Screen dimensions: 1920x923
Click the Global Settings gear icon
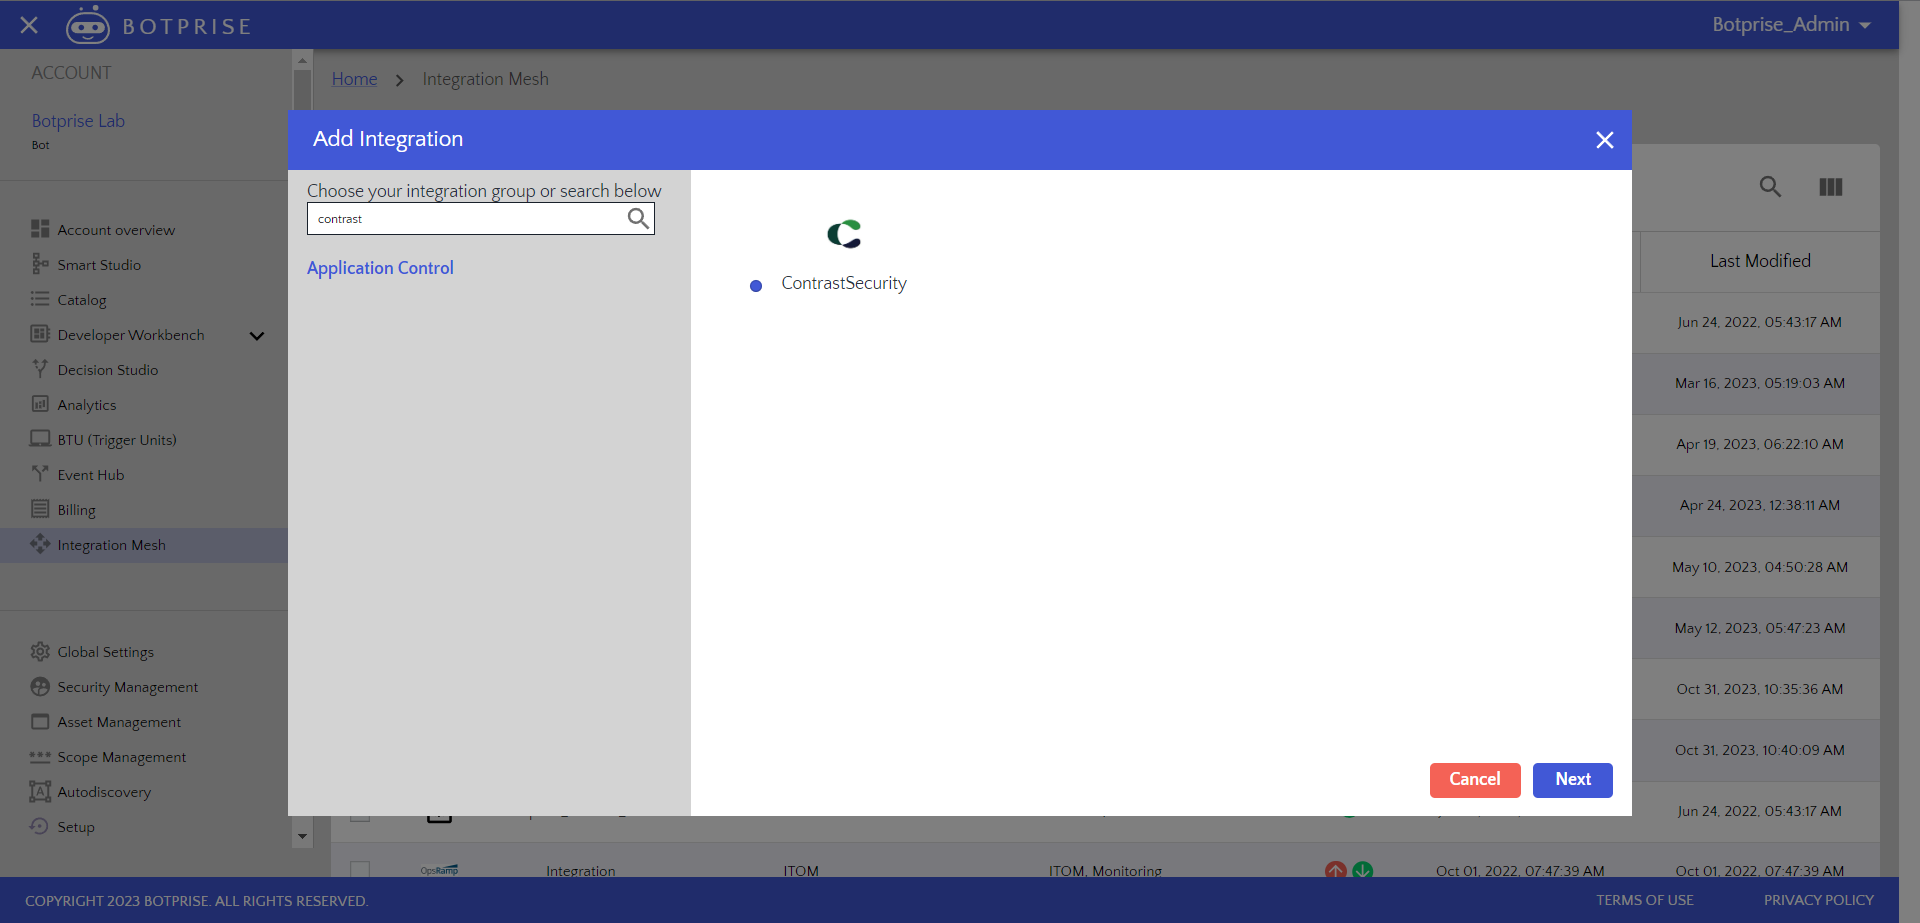(40, 651)
